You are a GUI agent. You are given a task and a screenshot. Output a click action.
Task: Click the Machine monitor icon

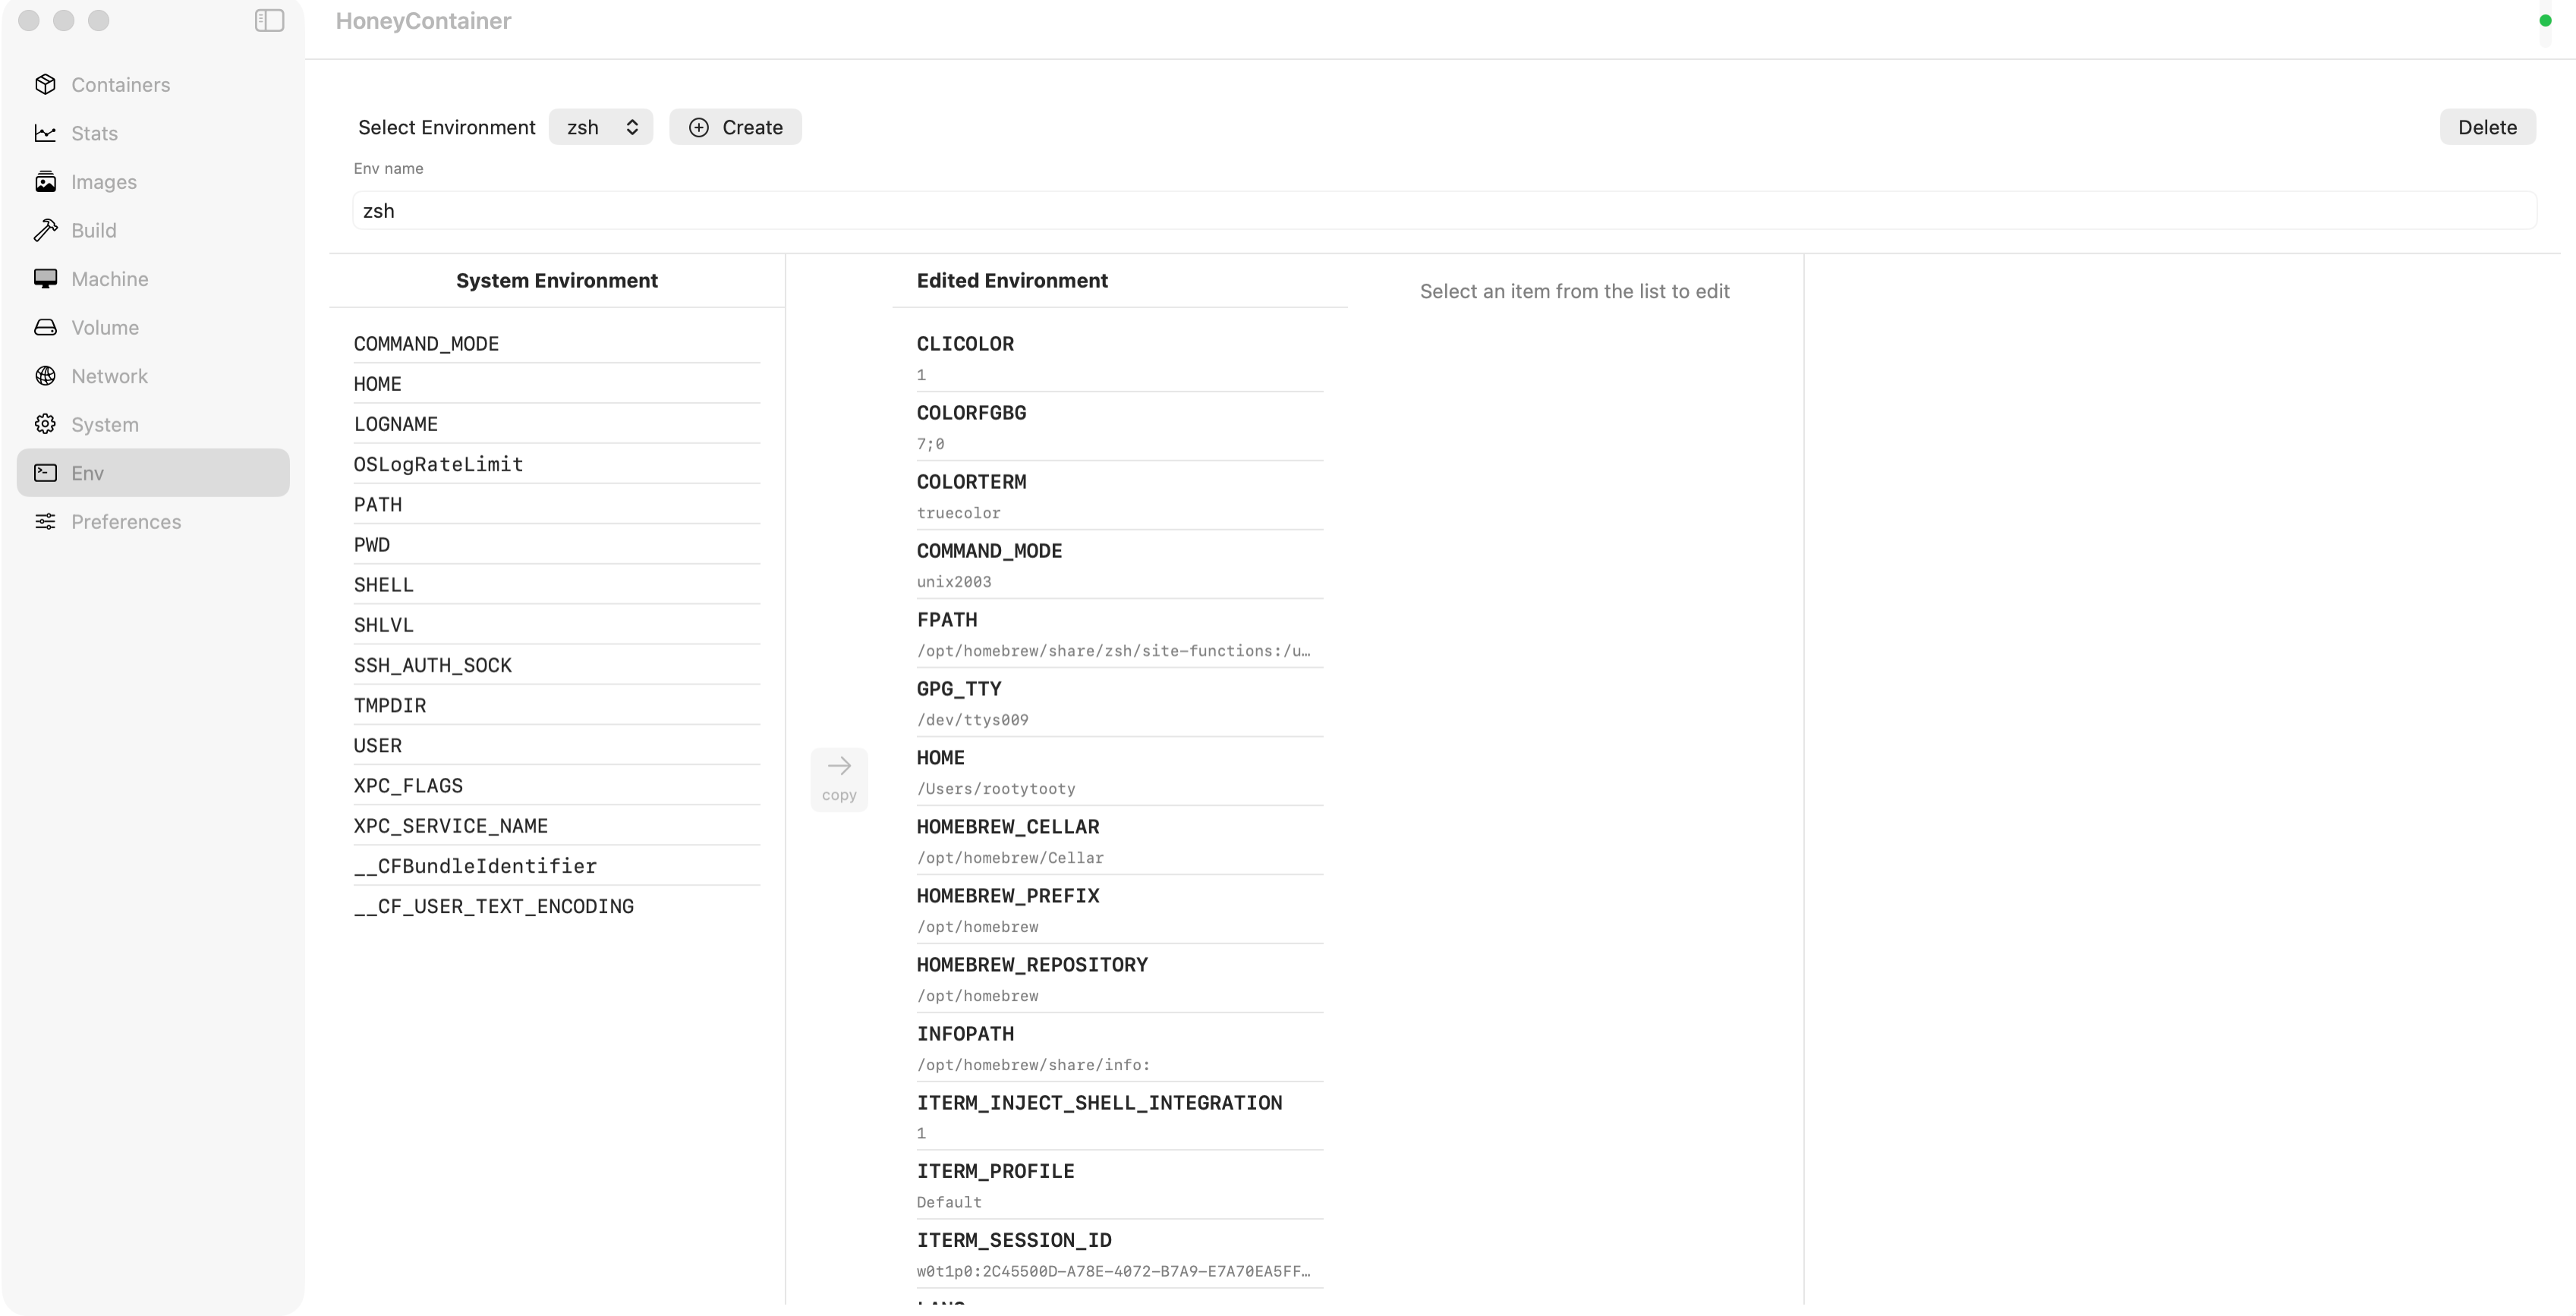(x=45, y=279)
